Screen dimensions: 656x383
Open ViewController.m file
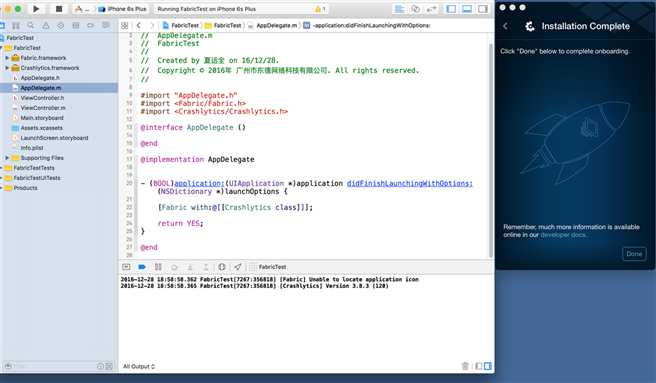[43, 108]
